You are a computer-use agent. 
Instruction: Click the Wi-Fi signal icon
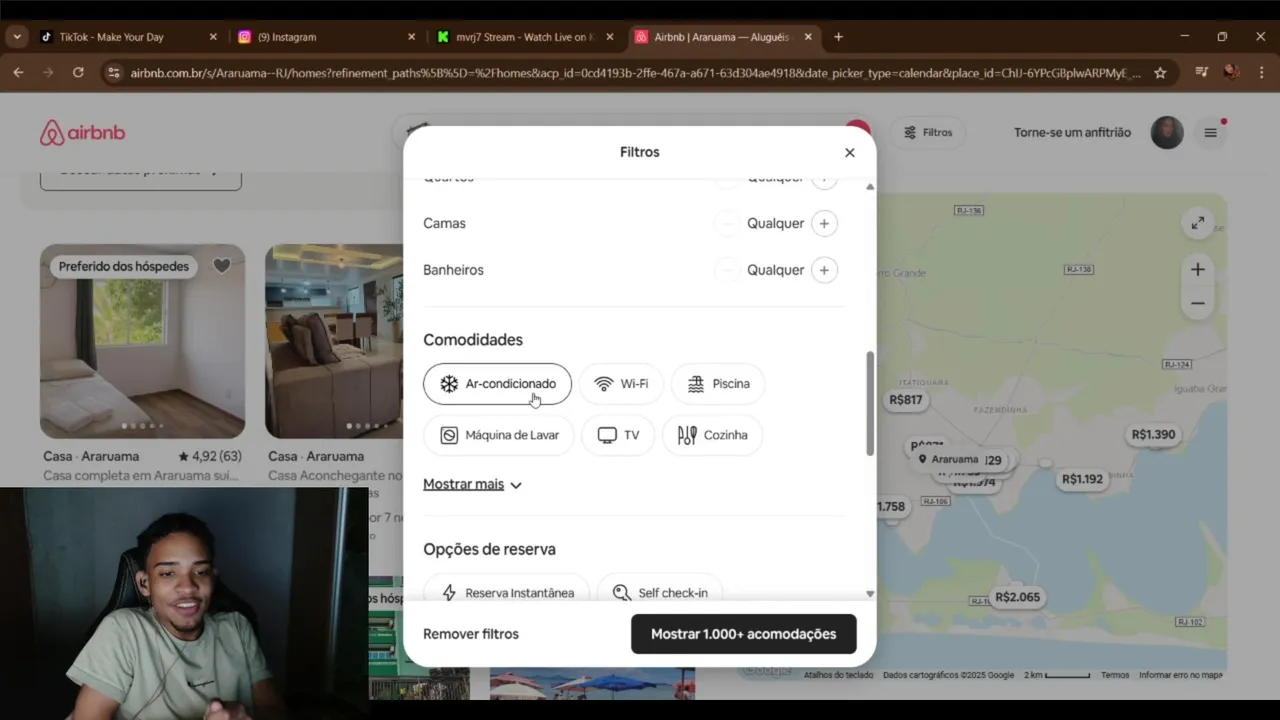point(603,384)
